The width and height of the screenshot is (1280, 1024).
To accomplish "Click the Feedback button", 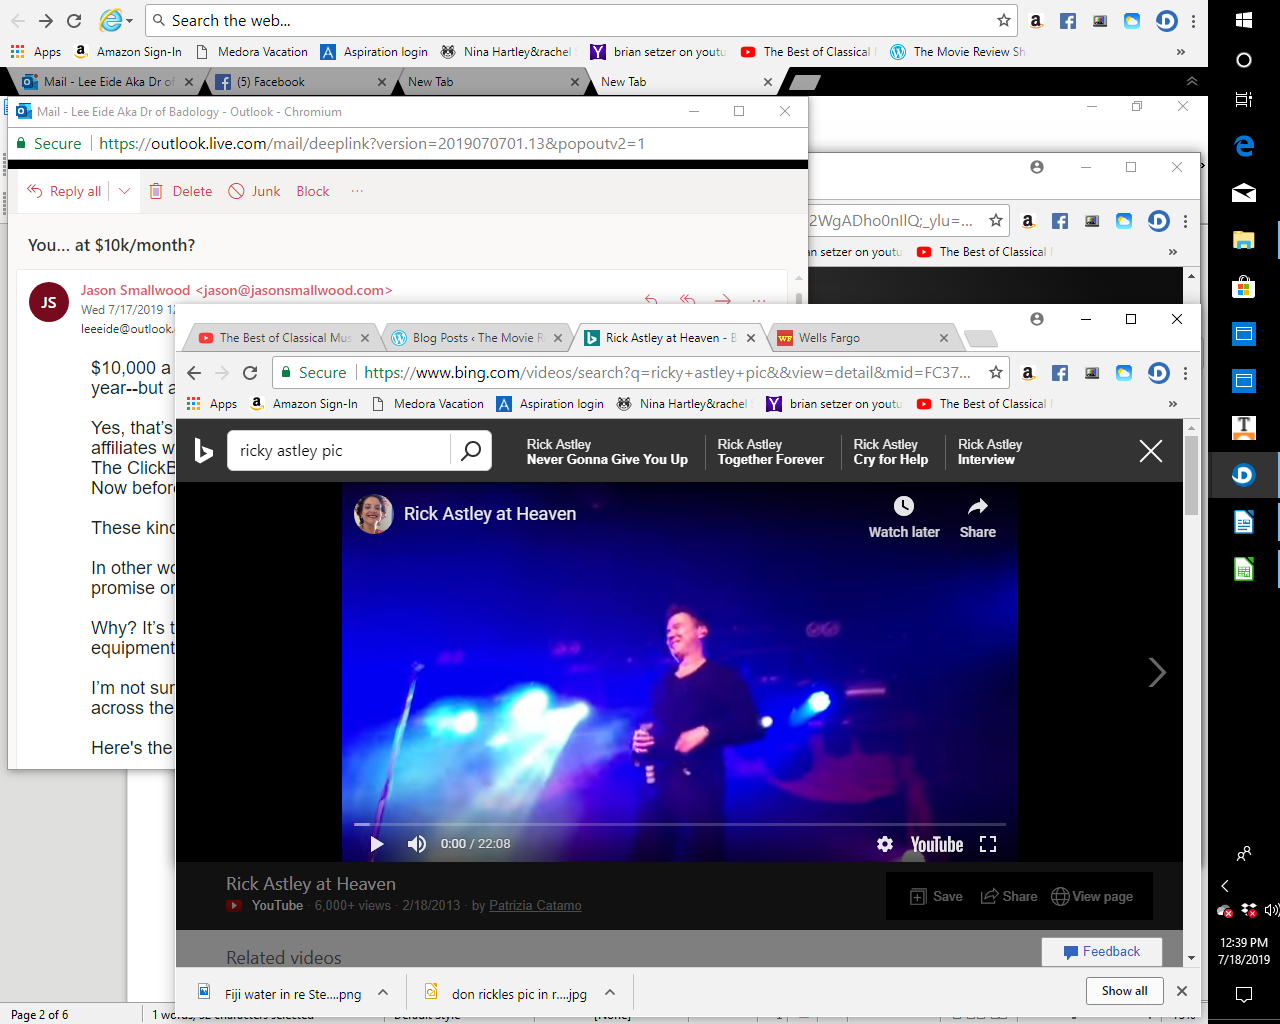I will pyautogui.click(x=1101, y=951).
